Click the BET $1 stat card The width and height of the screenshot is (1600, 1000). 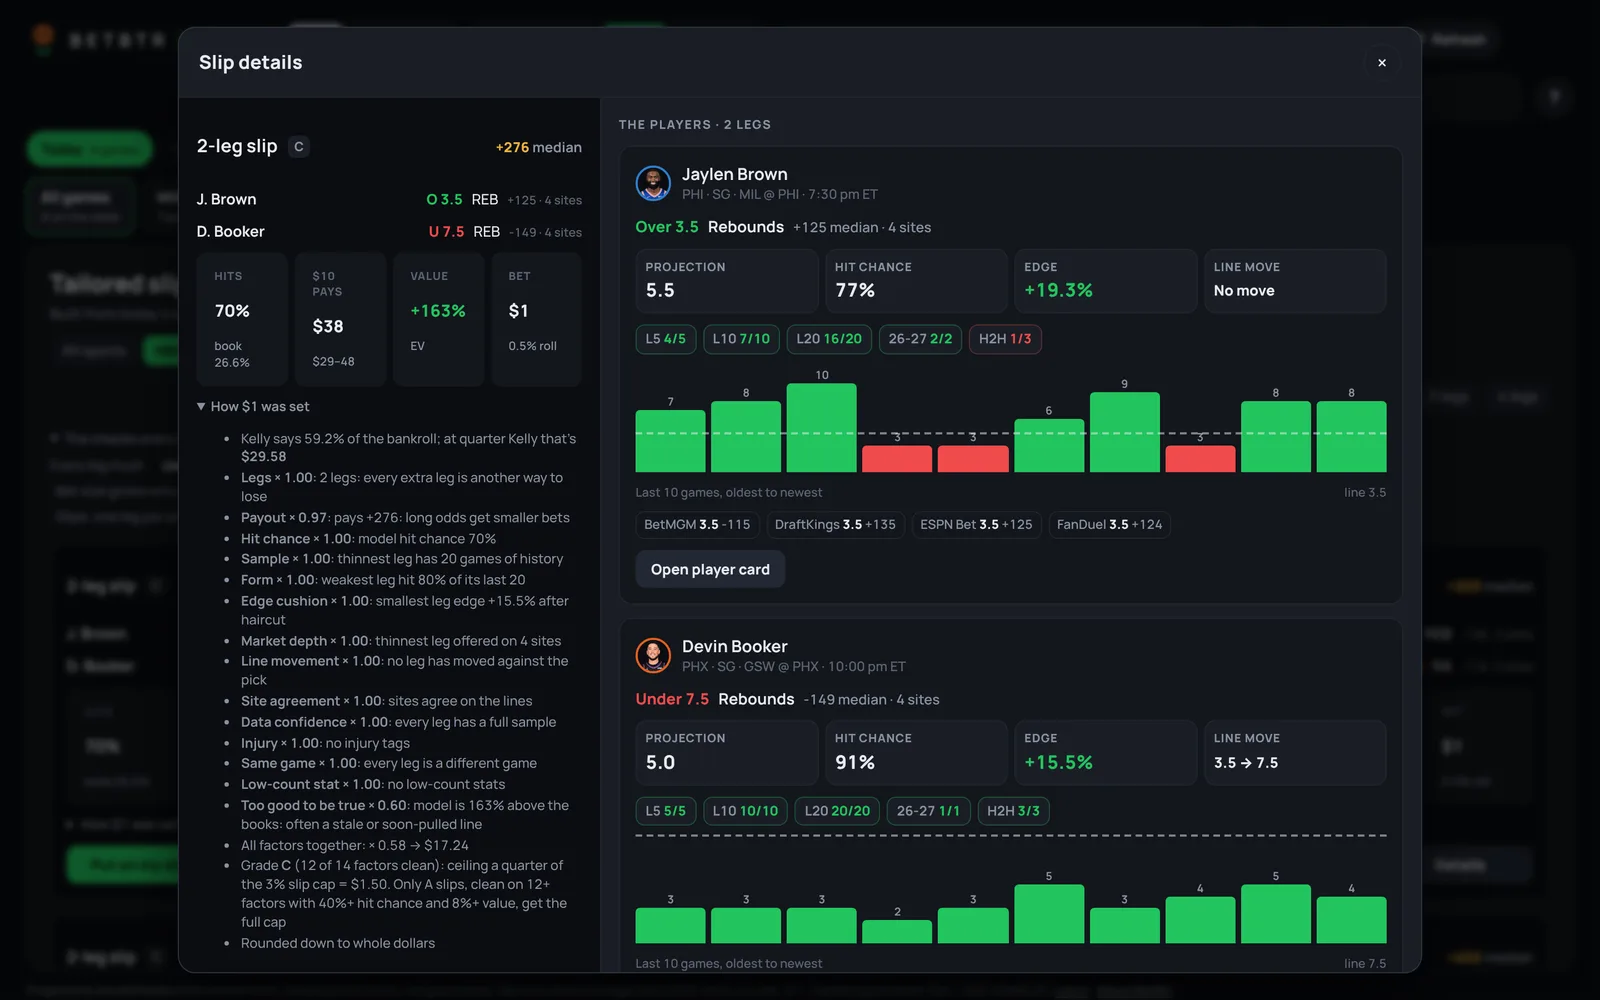coord(536,319)
